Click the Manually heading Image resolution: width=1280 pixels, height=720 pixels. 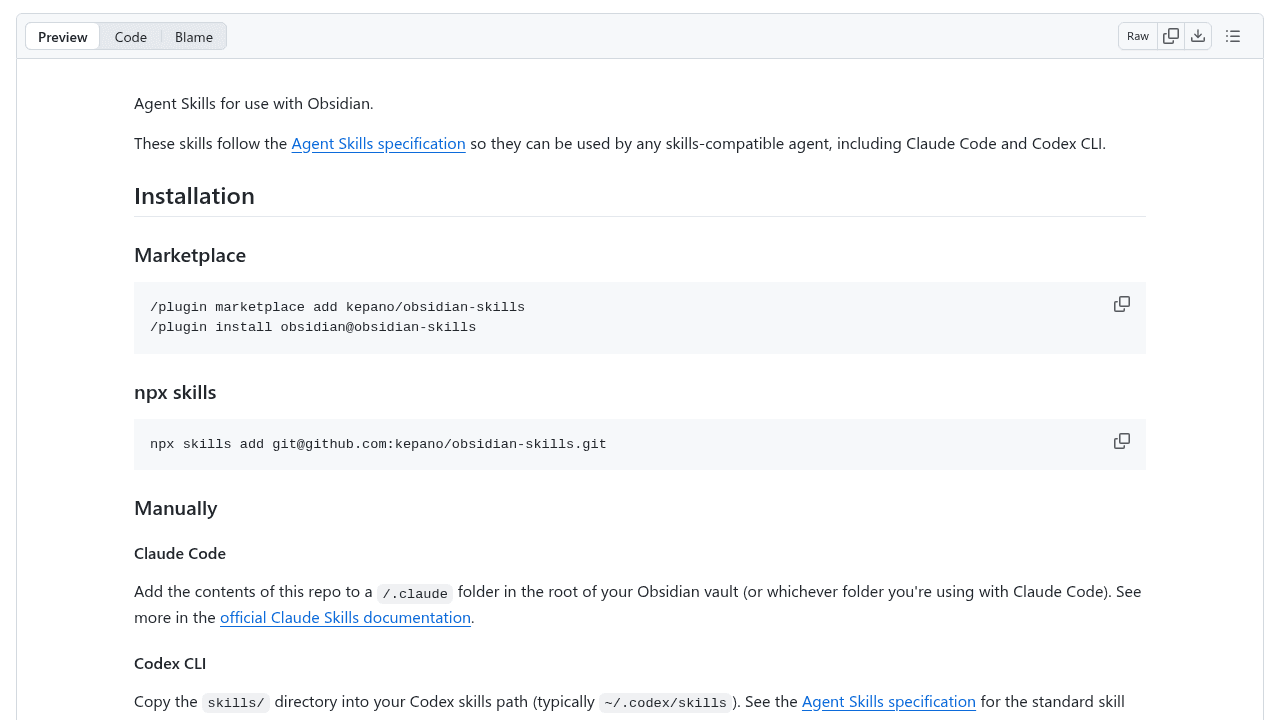pyautogui.click(x=176, y=508)
